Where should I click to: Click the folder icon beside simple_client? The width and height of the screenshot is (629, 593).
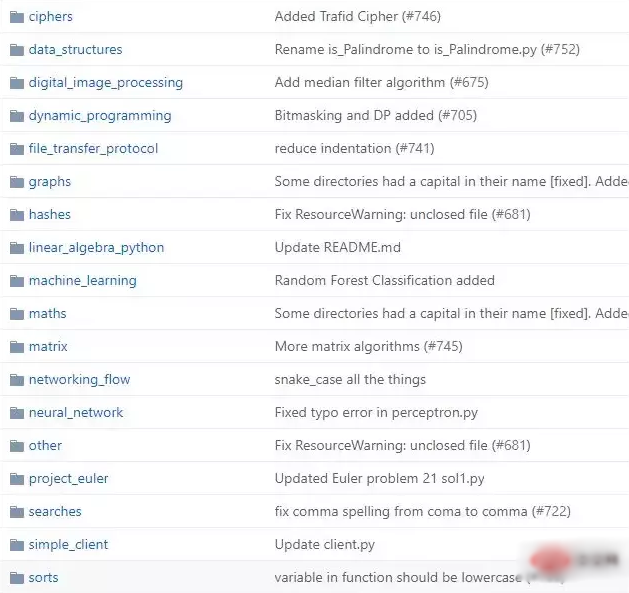pyautogui.click(x=17, y=544)
